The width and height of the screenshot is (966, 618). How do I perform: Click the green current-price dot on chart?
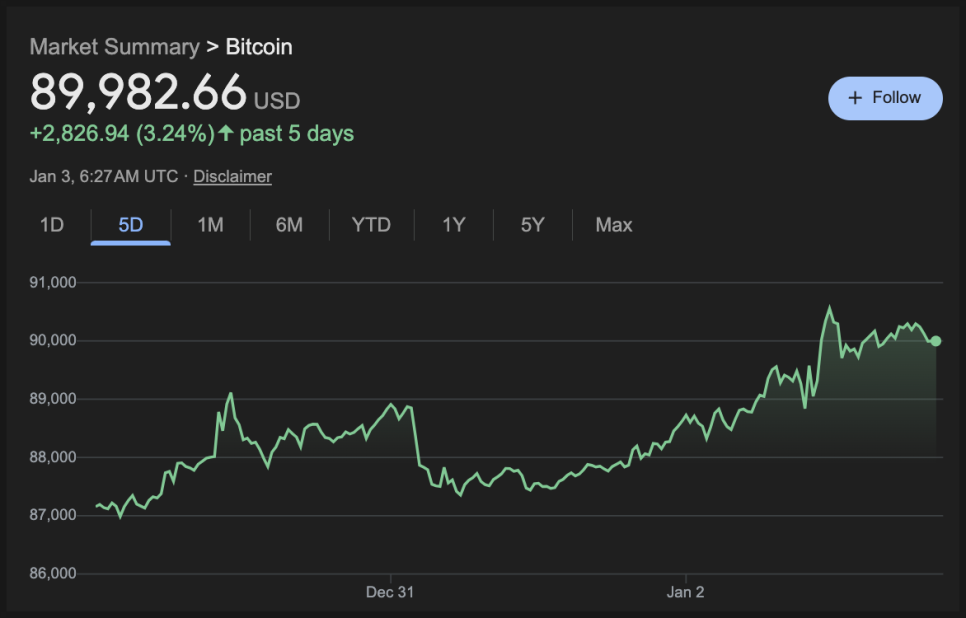pos(935,341)
